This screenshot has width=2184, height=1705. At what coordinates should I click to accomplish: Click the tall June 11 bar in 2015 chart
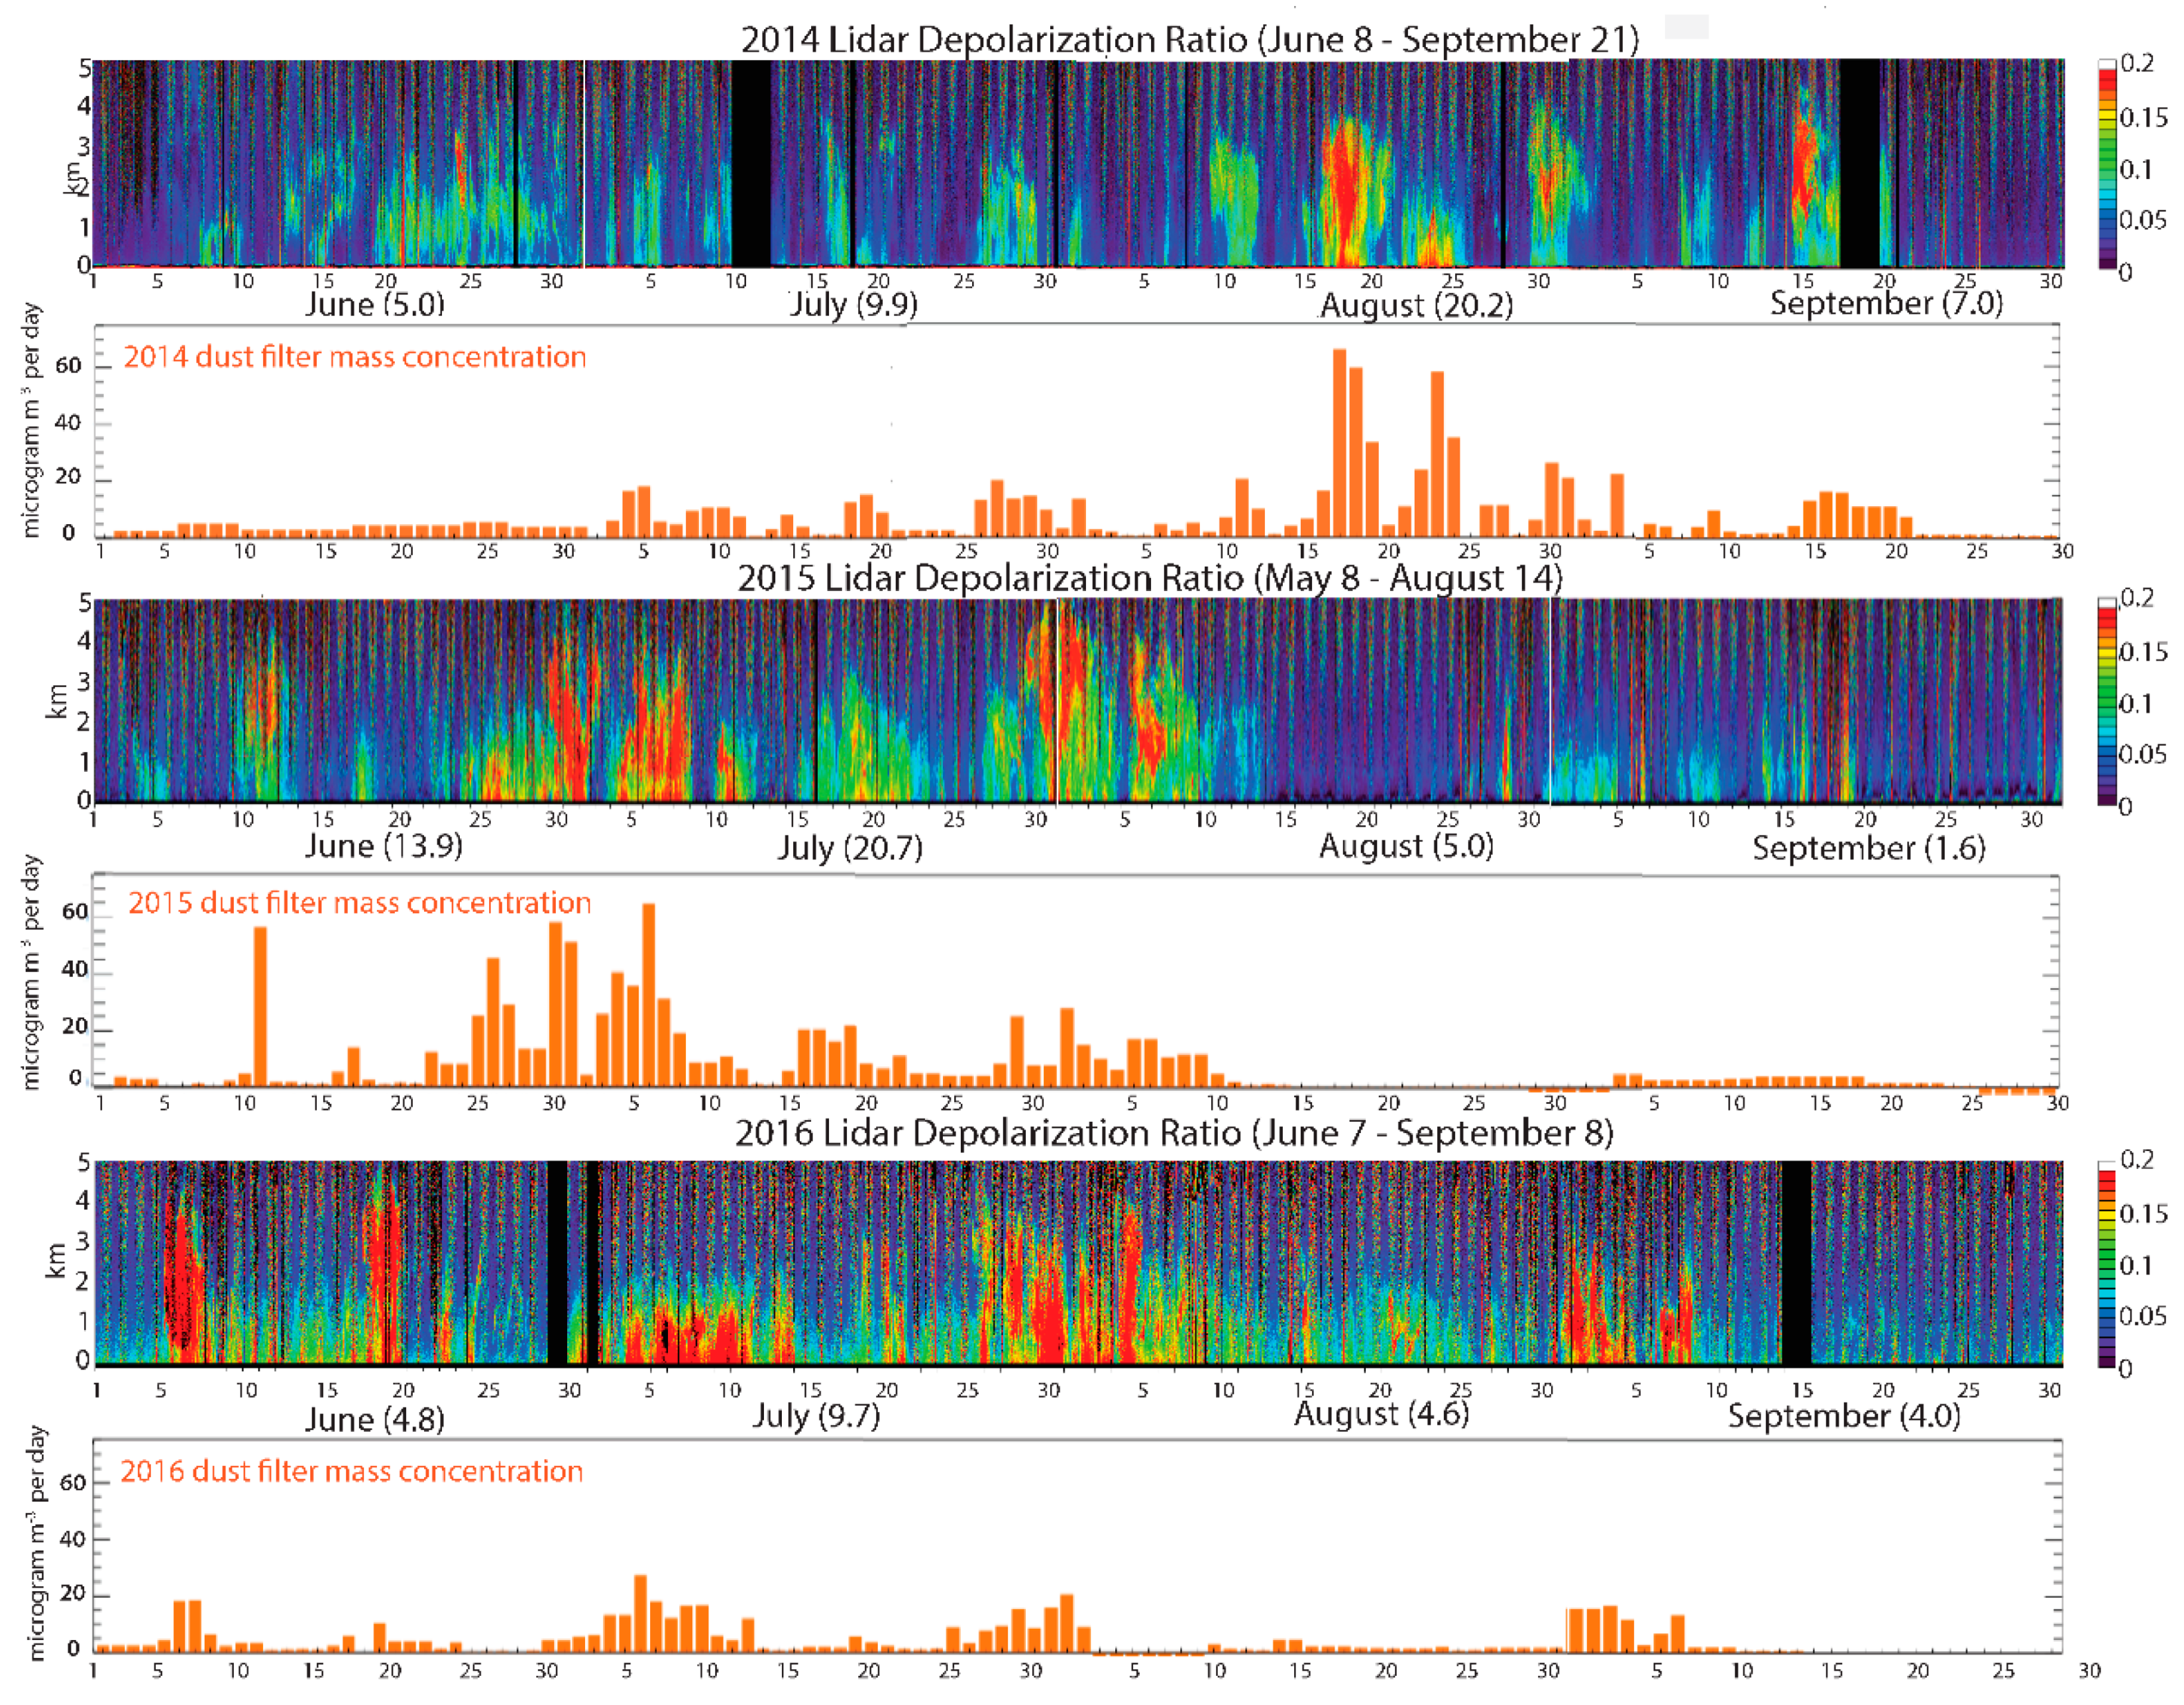260,1005
